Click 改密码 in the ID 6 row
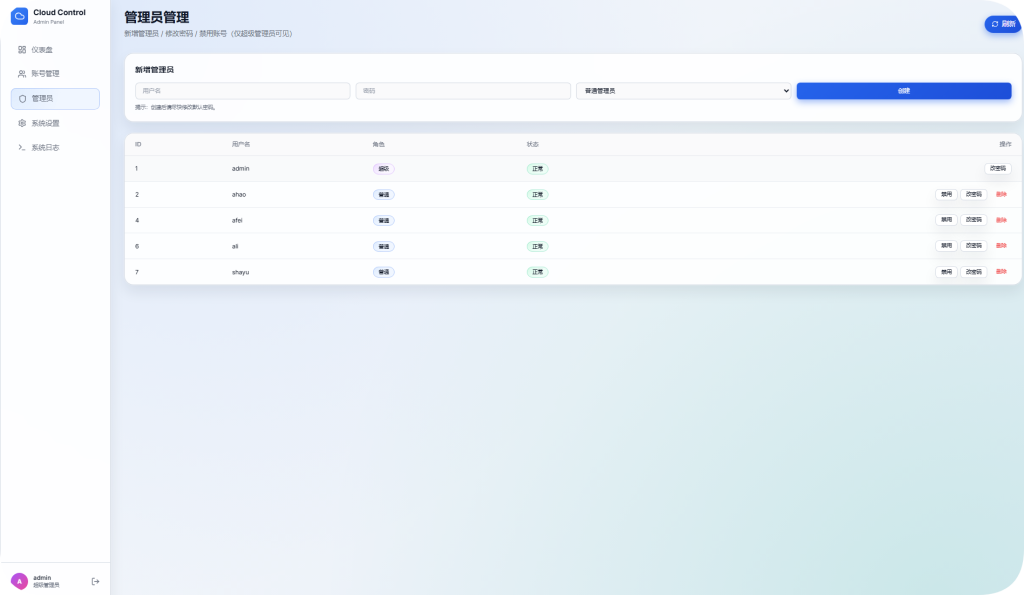This screenshot has width=1024, height=595. 974,246
